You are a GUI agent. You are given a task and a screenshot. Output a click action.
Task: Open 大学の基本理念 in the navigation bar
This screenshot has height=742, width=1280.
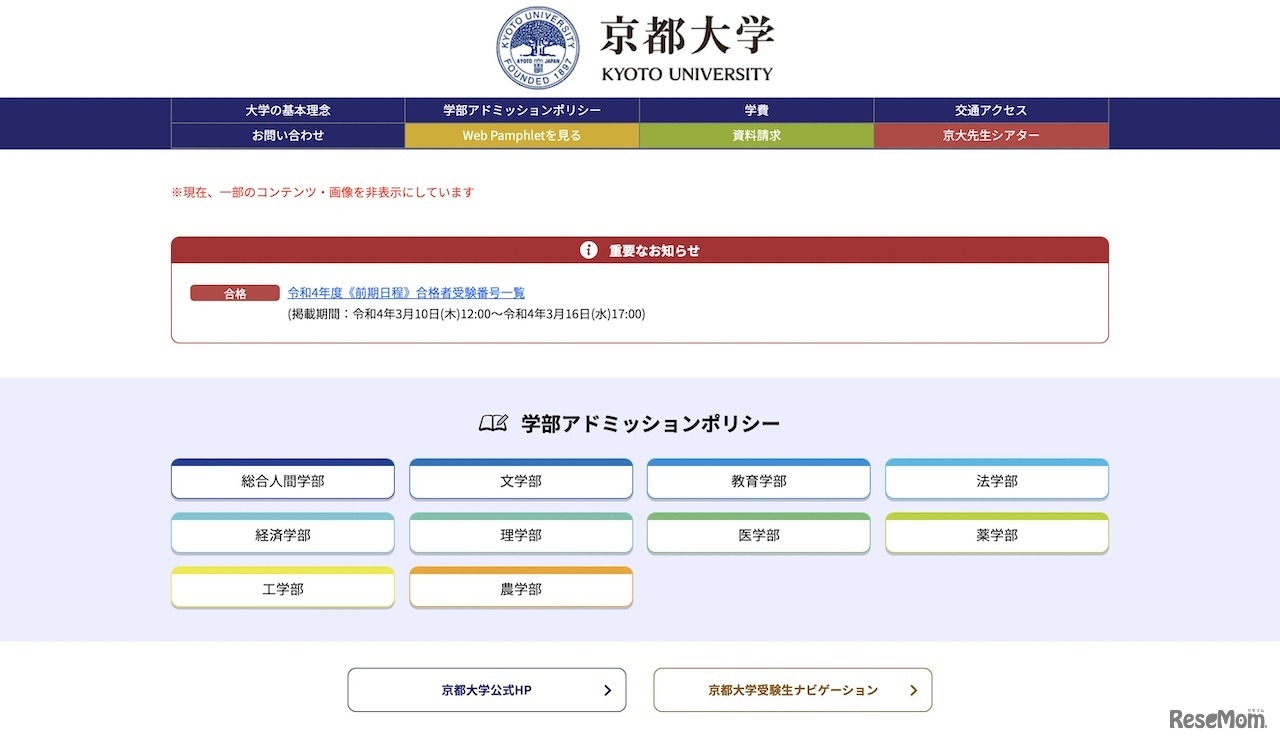pos(288,110)
